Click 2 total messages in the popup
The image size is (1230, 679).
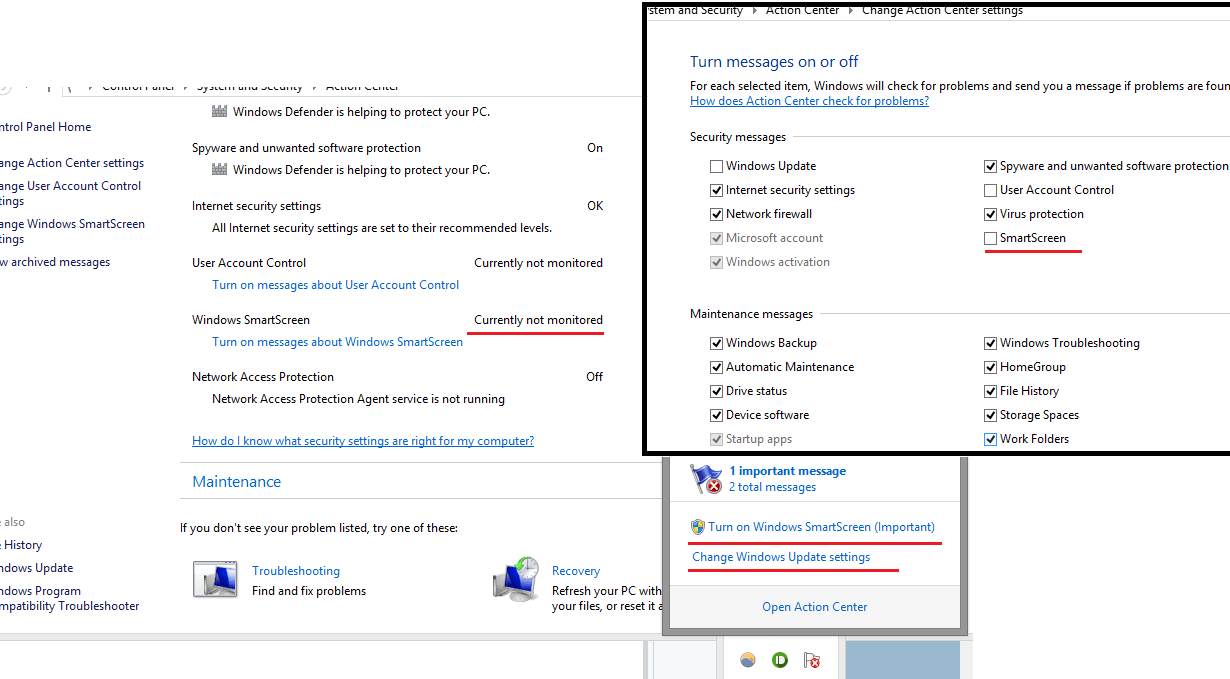pyautogui.click(x=772, y=487)
